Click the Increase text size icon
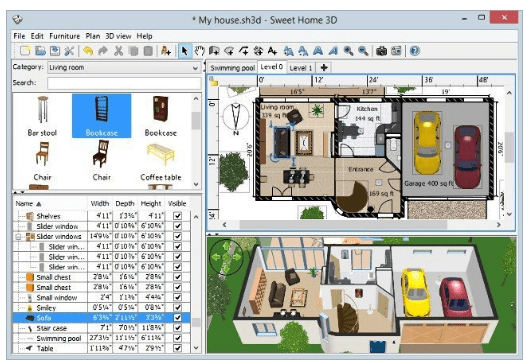 pyautogui.click(x=288, y=51)
